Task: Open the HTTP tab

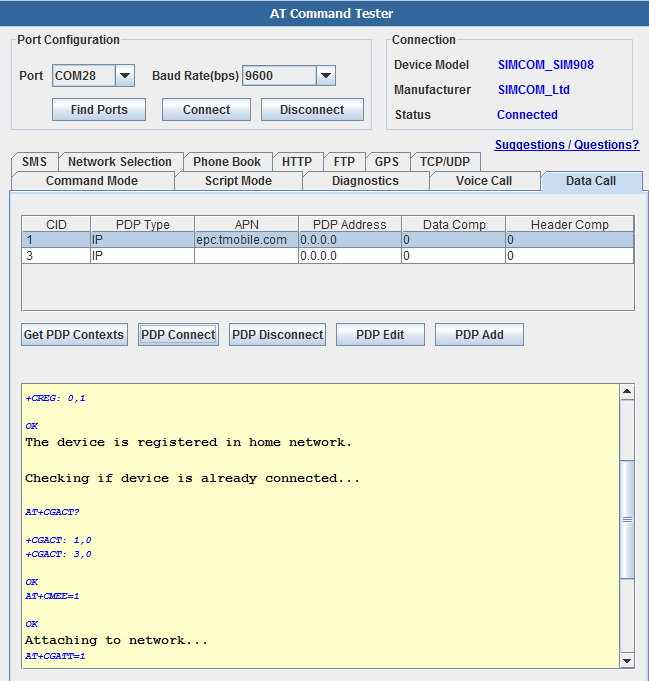Action: point(297,162)
